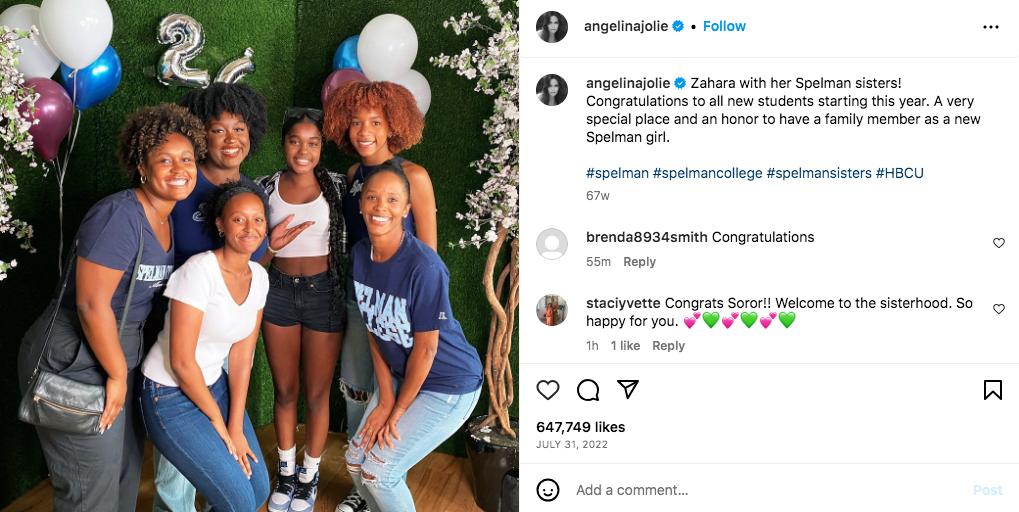
Task: Save the post with the bookmark icon
Action: (992, 390)
